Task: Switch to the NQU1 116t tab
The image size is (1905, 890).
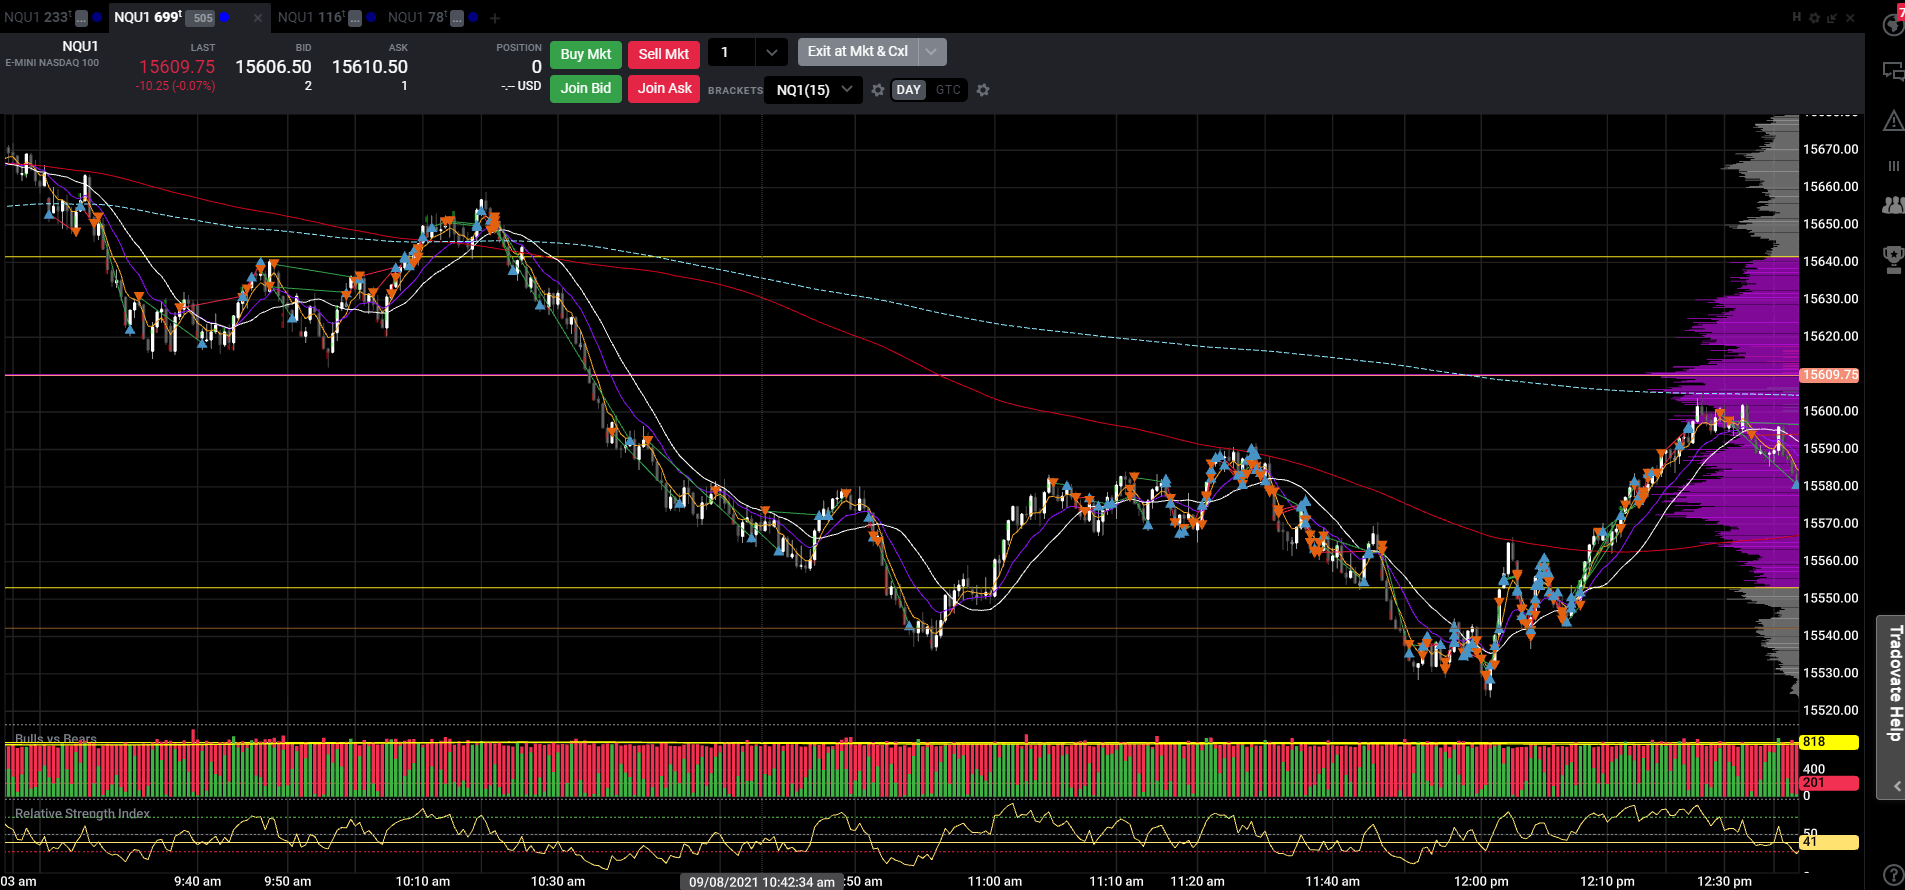Action: (311, 17)
